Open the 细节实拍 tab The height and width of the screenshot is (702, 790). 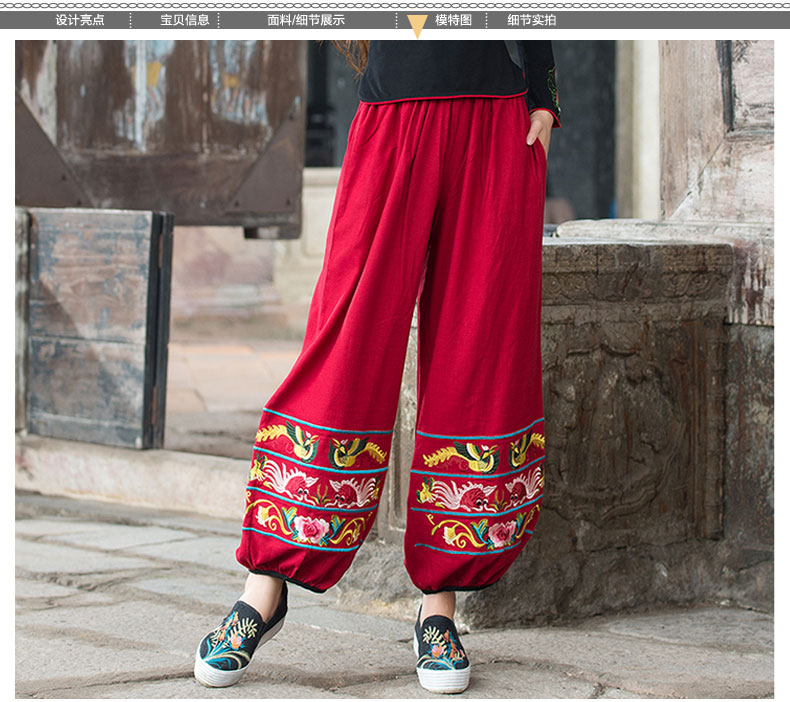tap(532, 20)
